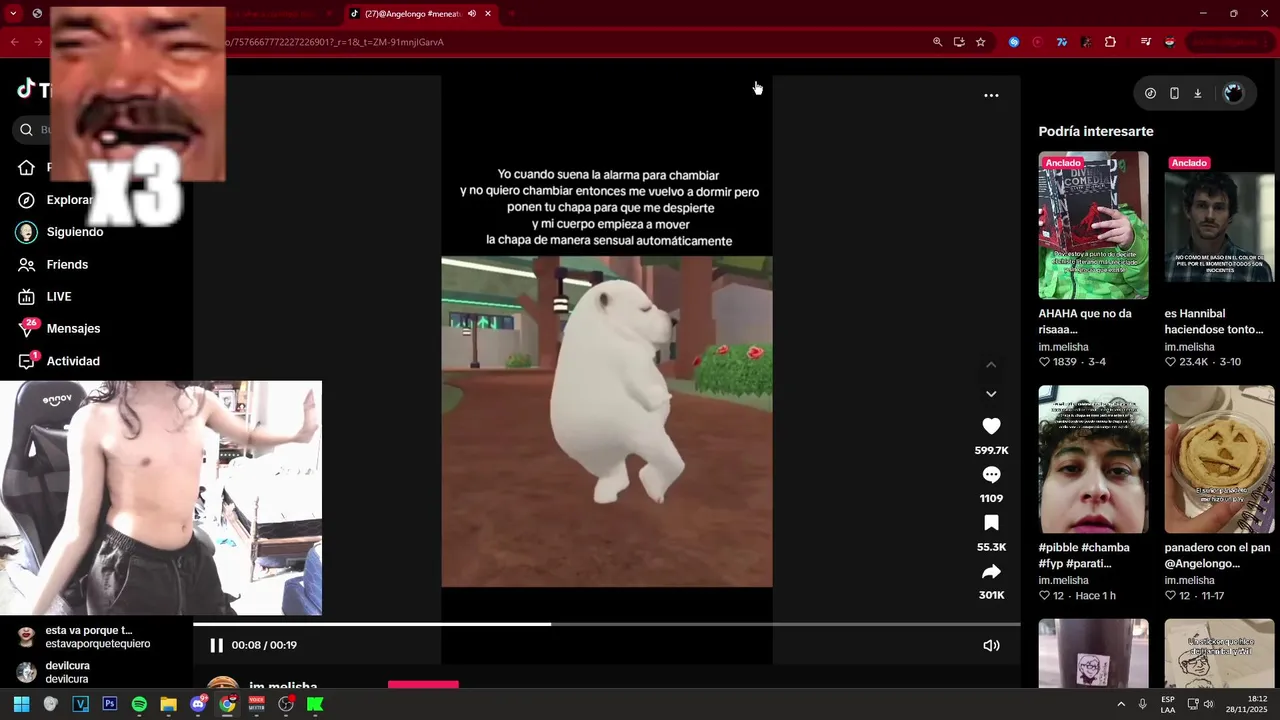Close the Angelongo TikTok browser tab

click(488, 14)
